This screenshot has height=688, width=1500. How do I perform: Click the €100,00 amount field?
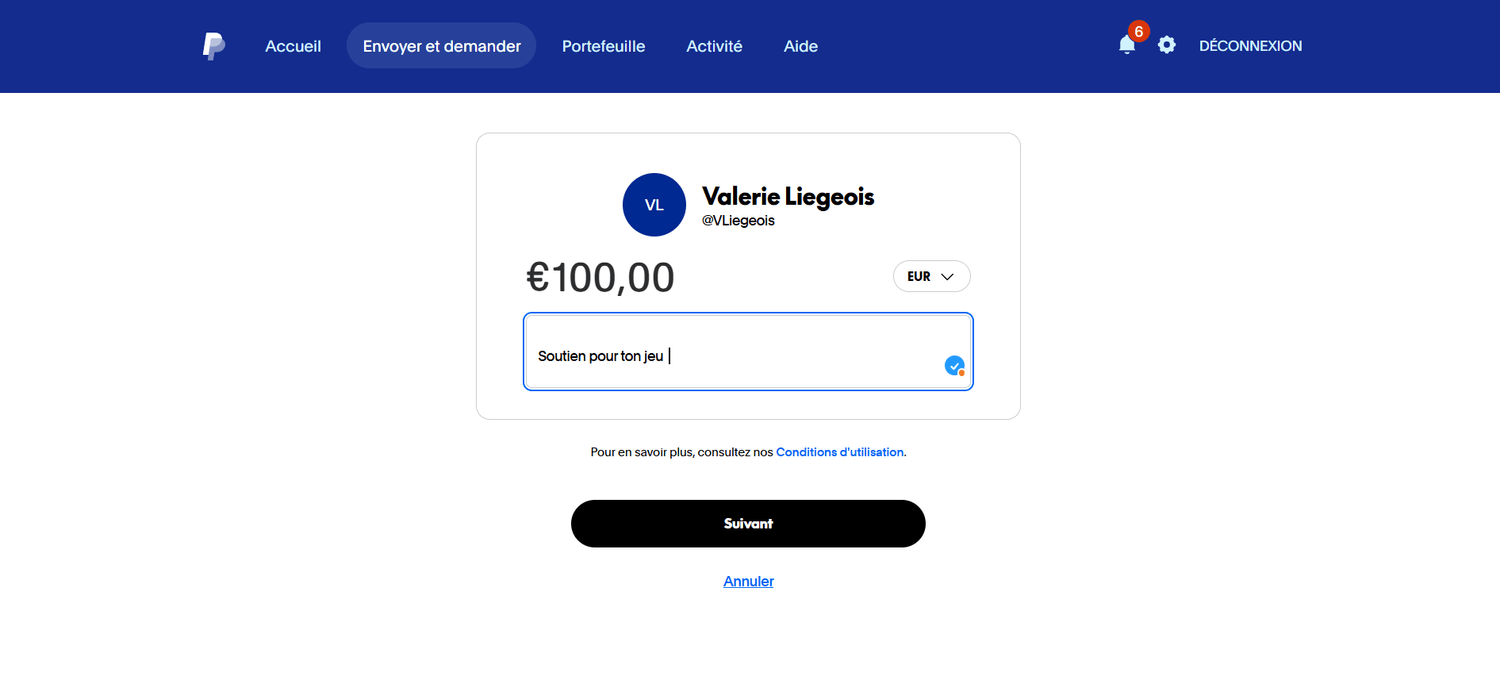tap(601, 278)
